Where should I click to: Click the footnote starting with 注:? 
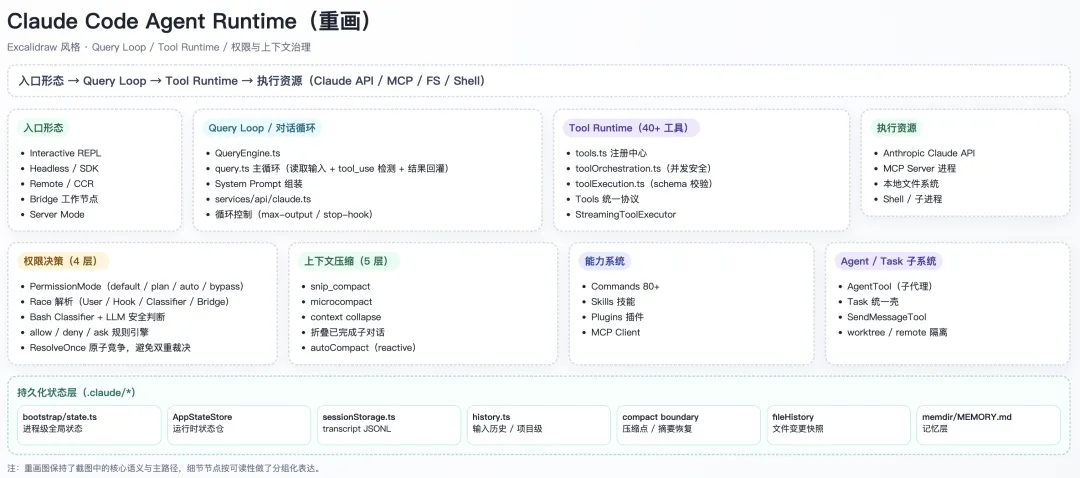tap(165, 468)
